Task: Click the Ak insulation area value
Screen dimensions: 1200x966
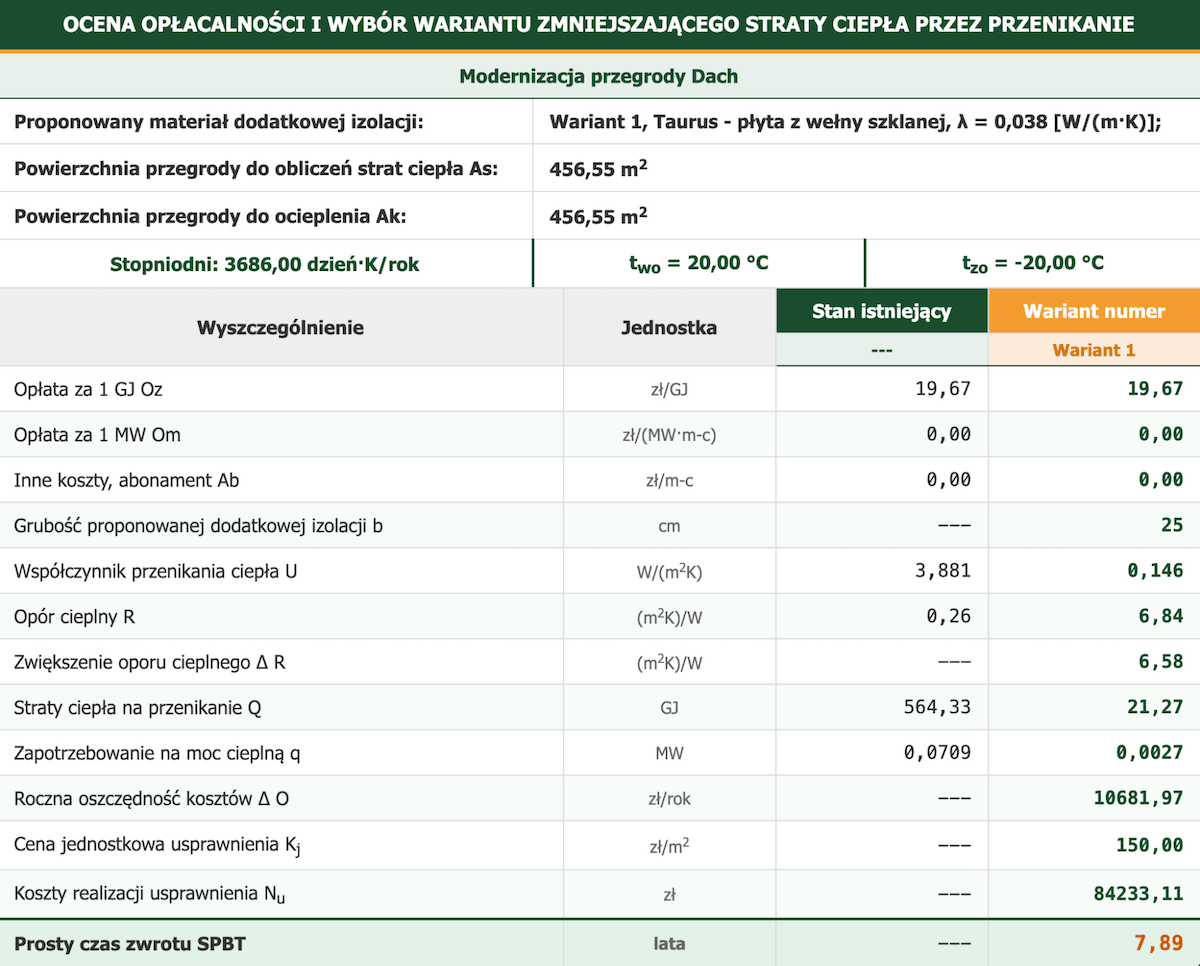Action: click(x=598, y=216)
